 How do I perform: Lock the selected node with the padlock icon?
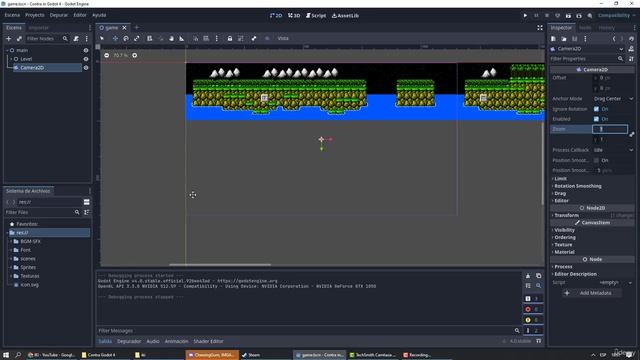[230, 38]
